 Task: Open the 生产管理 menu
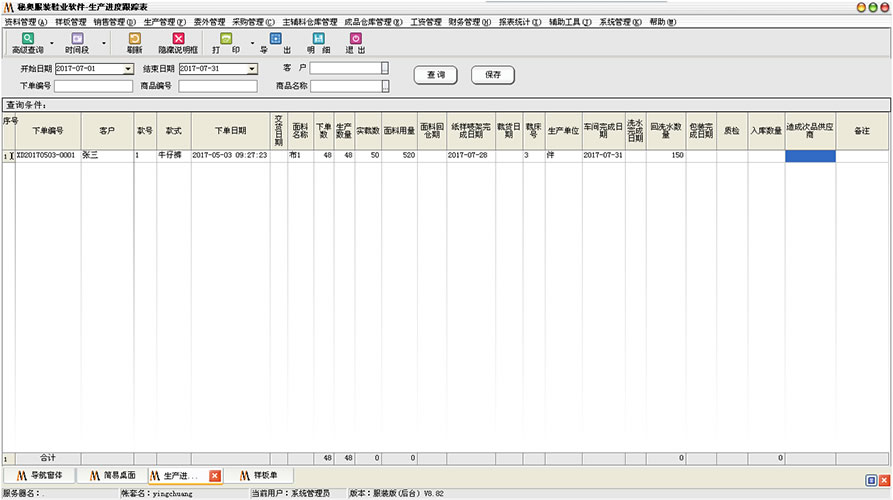[163, 21]
